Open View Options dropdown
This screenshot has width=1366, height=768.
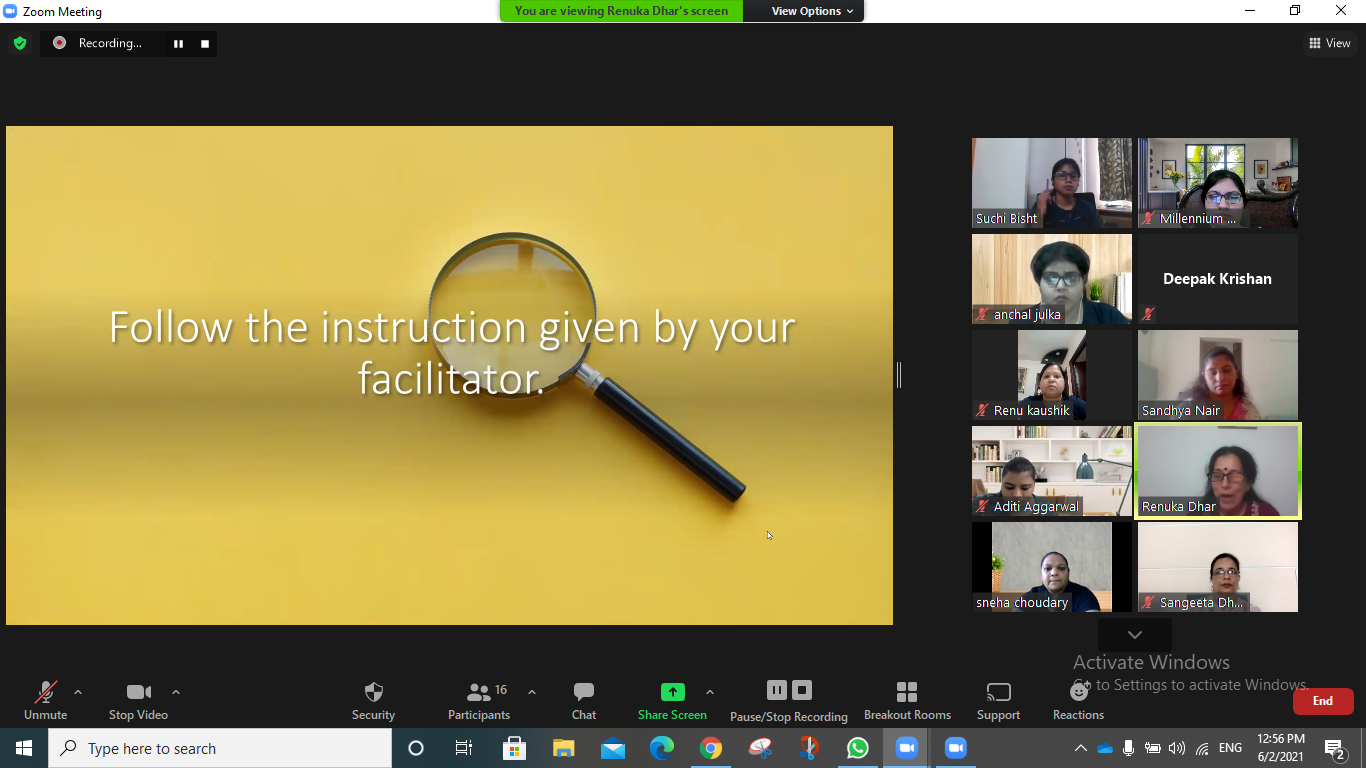(x=812, y=11)
